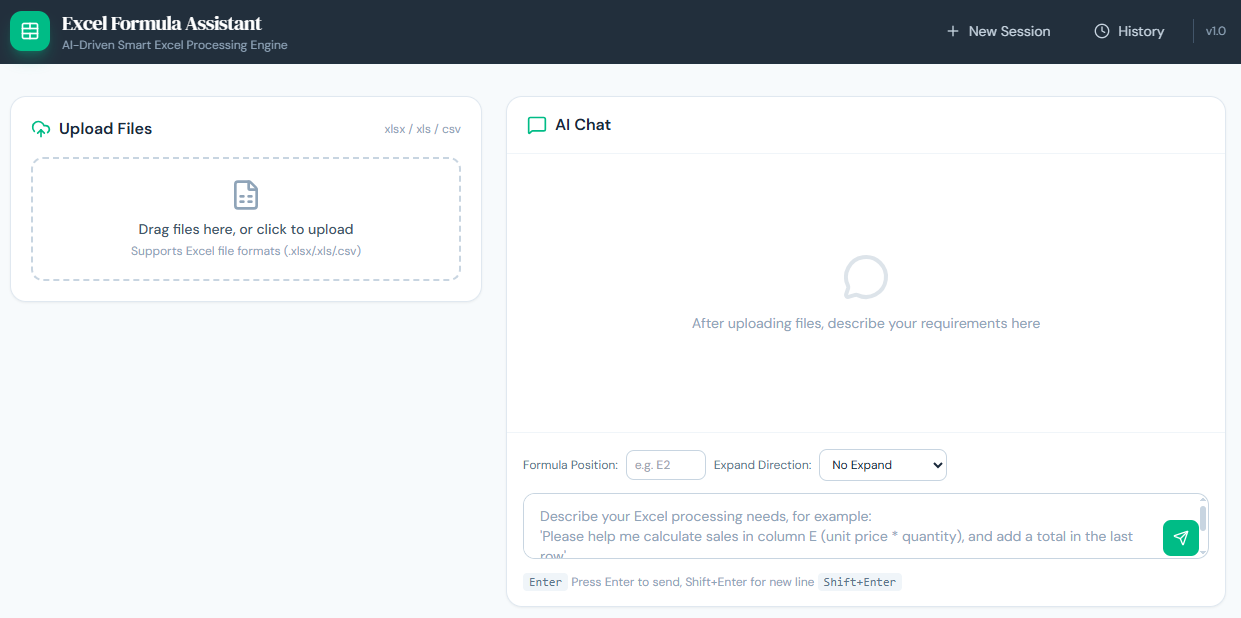Click the large speech bubble placeholder icon

tap(866, 277)
